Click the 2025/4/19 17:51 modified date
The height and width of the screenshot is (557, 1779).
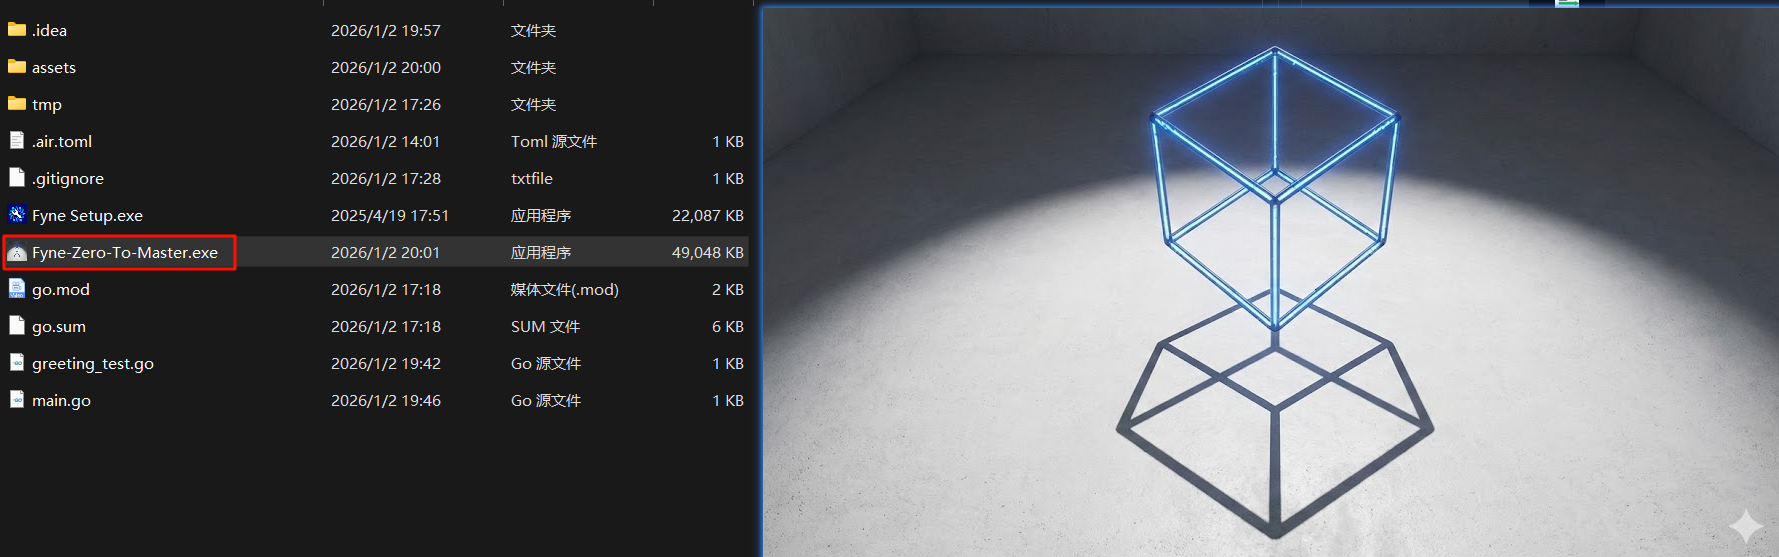tap(390, 216)
